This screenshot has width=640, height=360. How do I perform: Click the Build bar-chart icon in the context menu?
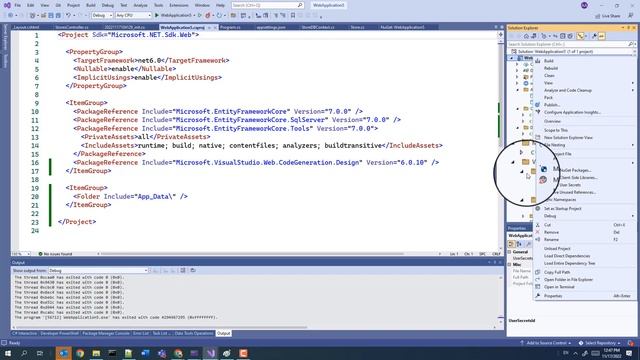[538, 61]
